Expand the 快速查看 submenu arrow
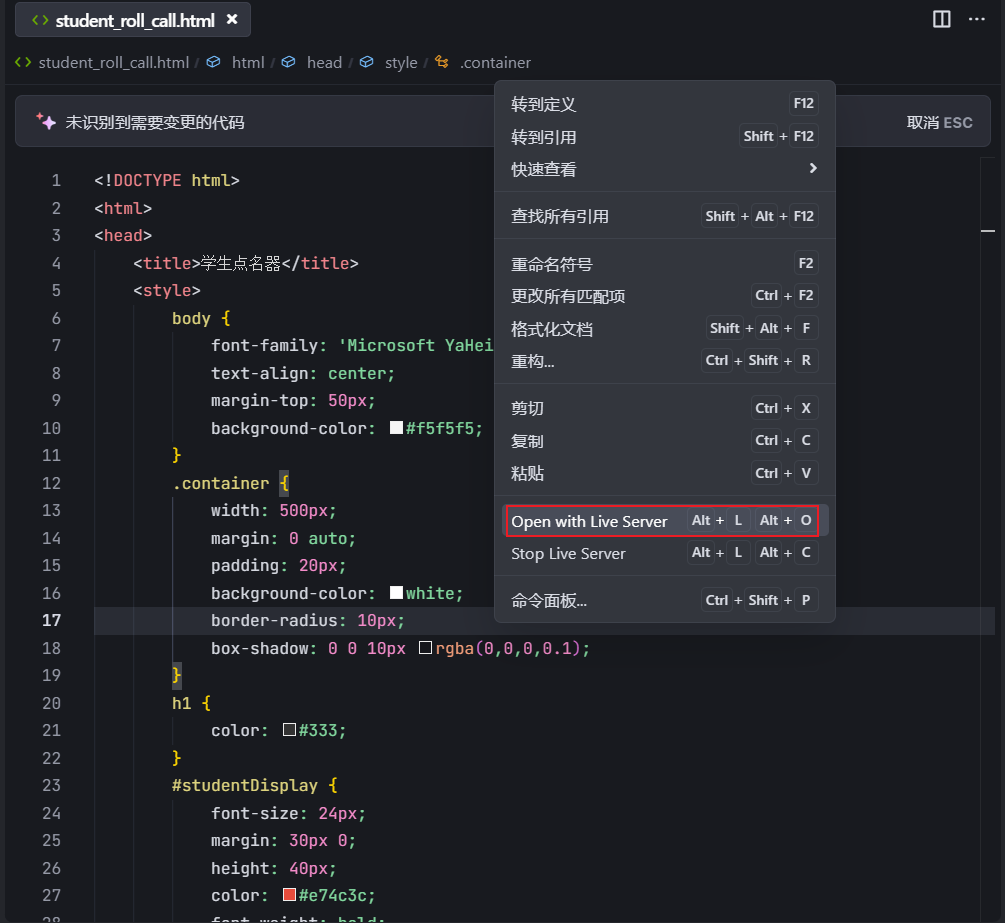This screenshot has width=1005, height=923. tap(814, 169)
